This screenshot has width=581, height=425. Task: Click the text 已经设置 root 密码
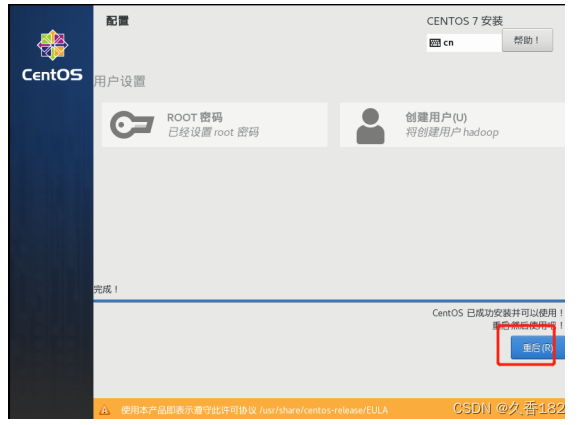coord(213,132)
